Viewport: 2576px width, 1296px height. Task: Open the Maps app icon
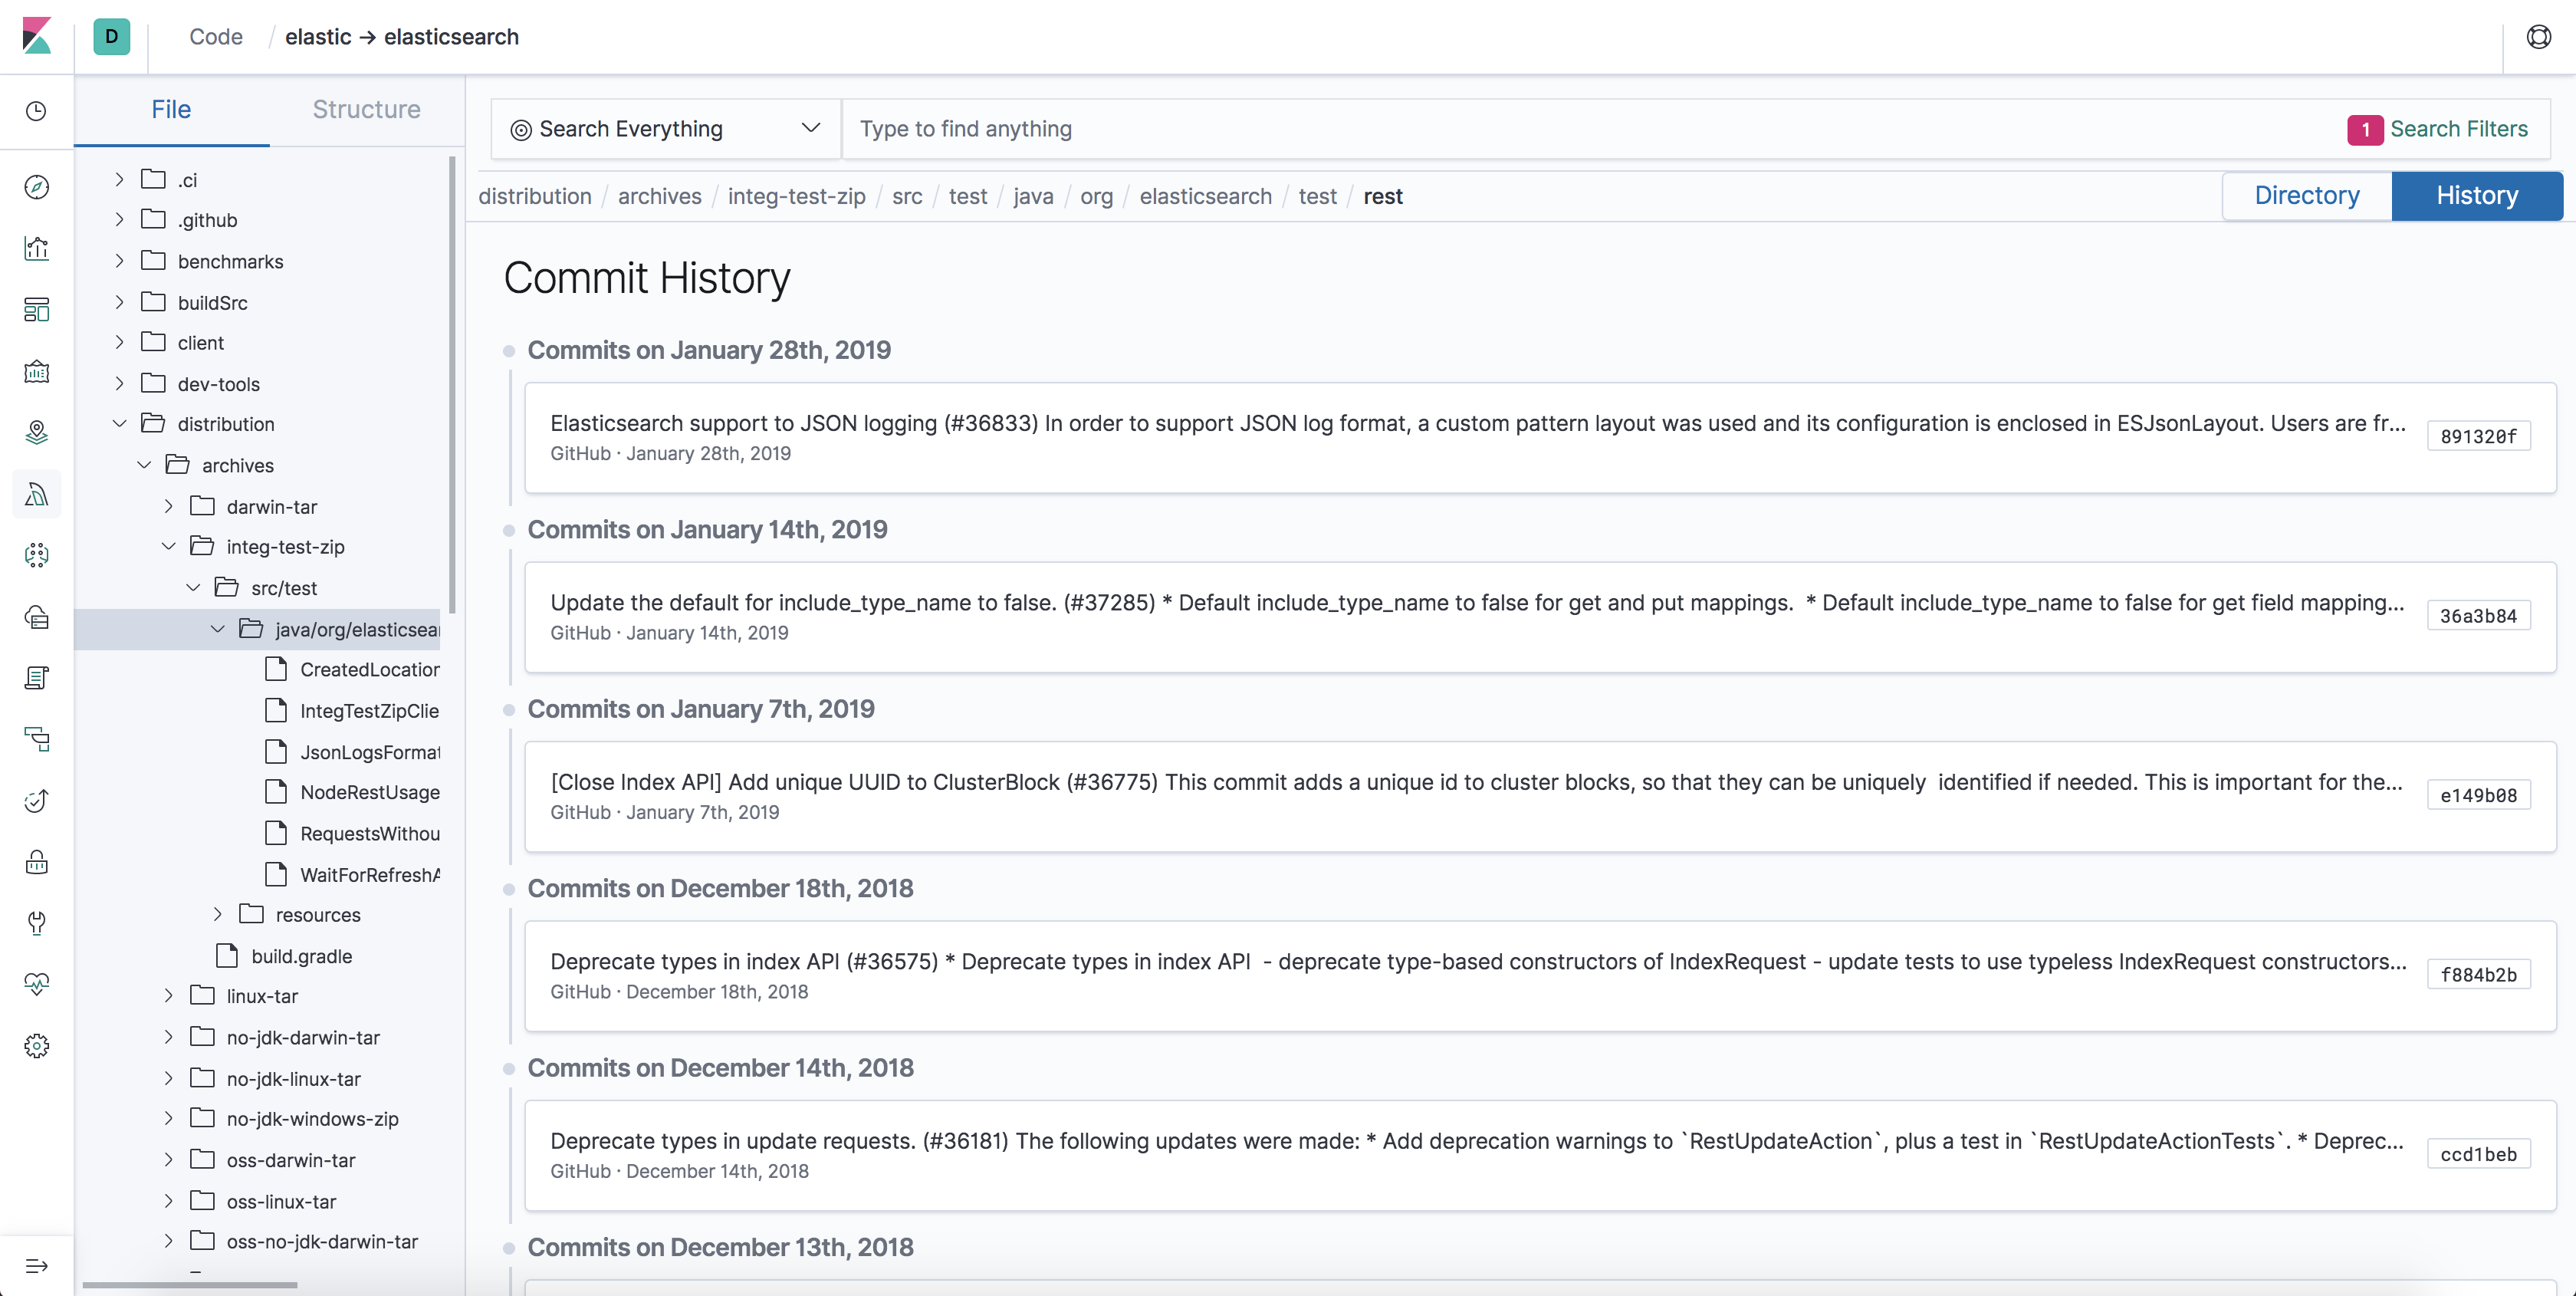pyautogui.click(x=37, y=432)
